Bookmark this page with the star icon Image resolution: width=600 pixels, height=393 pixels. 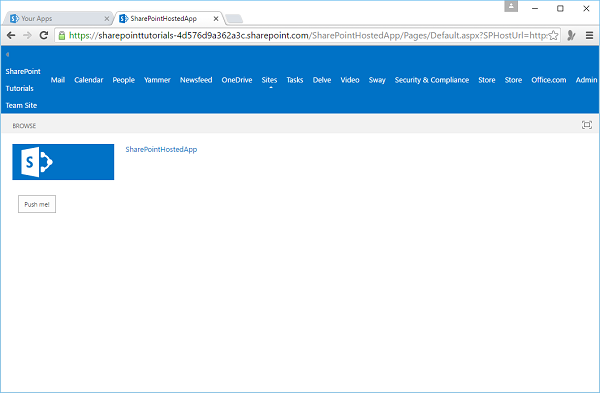pyautogui.click(x=553, y=36)
